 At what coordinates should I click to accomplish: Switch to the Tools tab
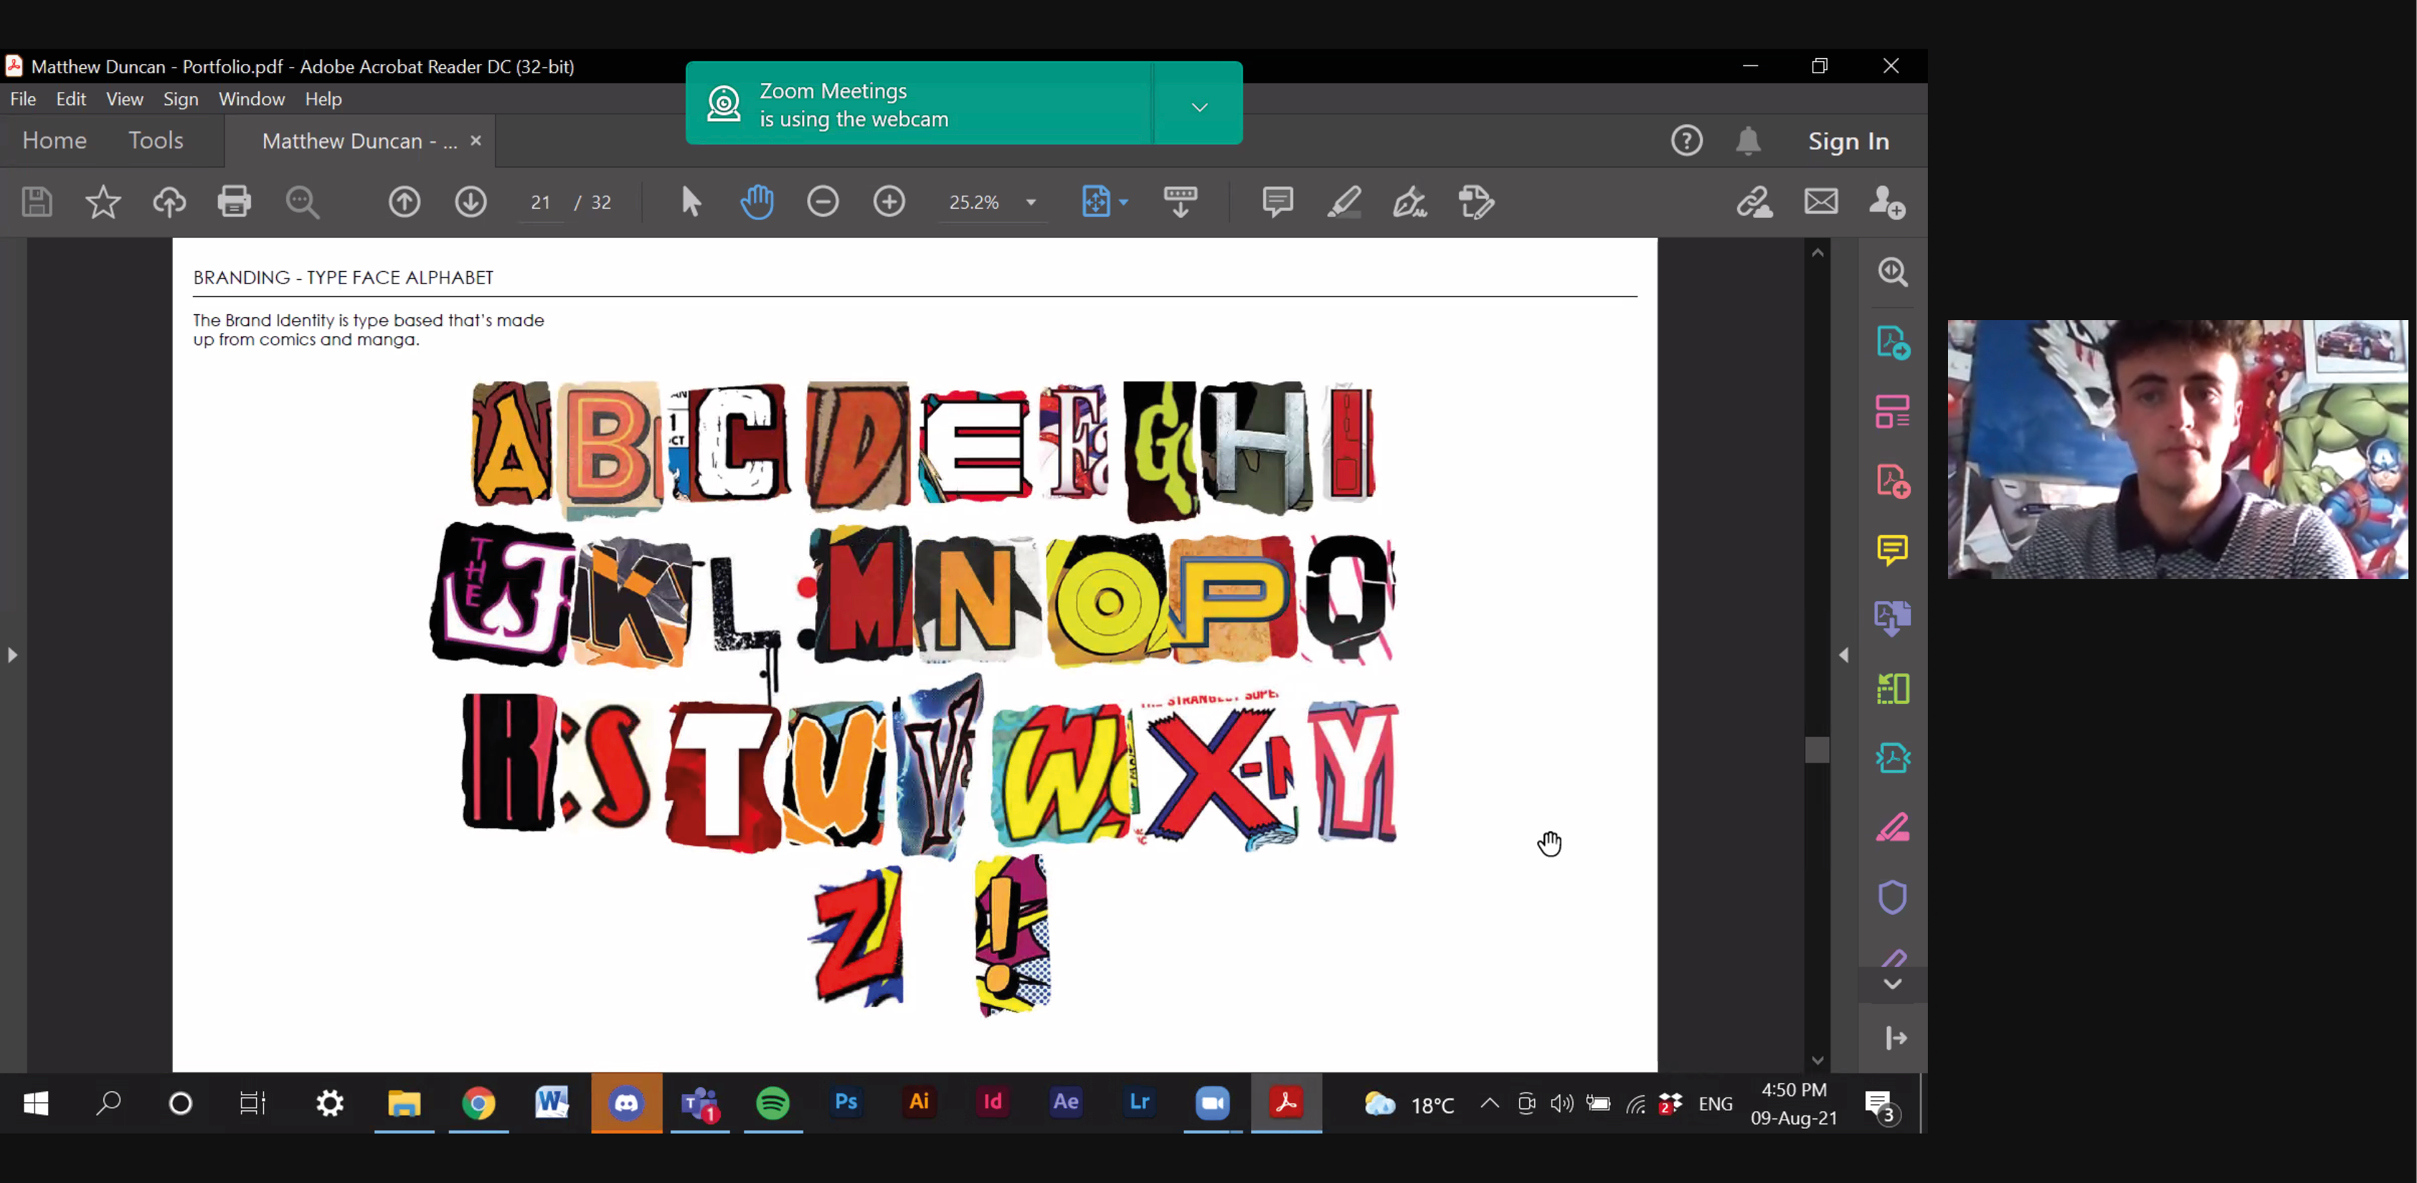[155, 141]
